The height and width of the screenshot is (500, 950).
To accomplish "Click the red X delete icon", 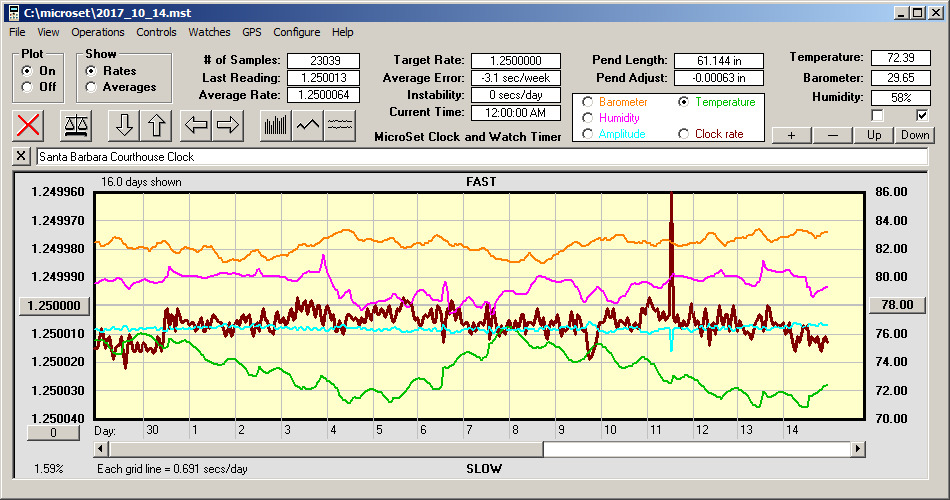I will click(x=28, y=125).
